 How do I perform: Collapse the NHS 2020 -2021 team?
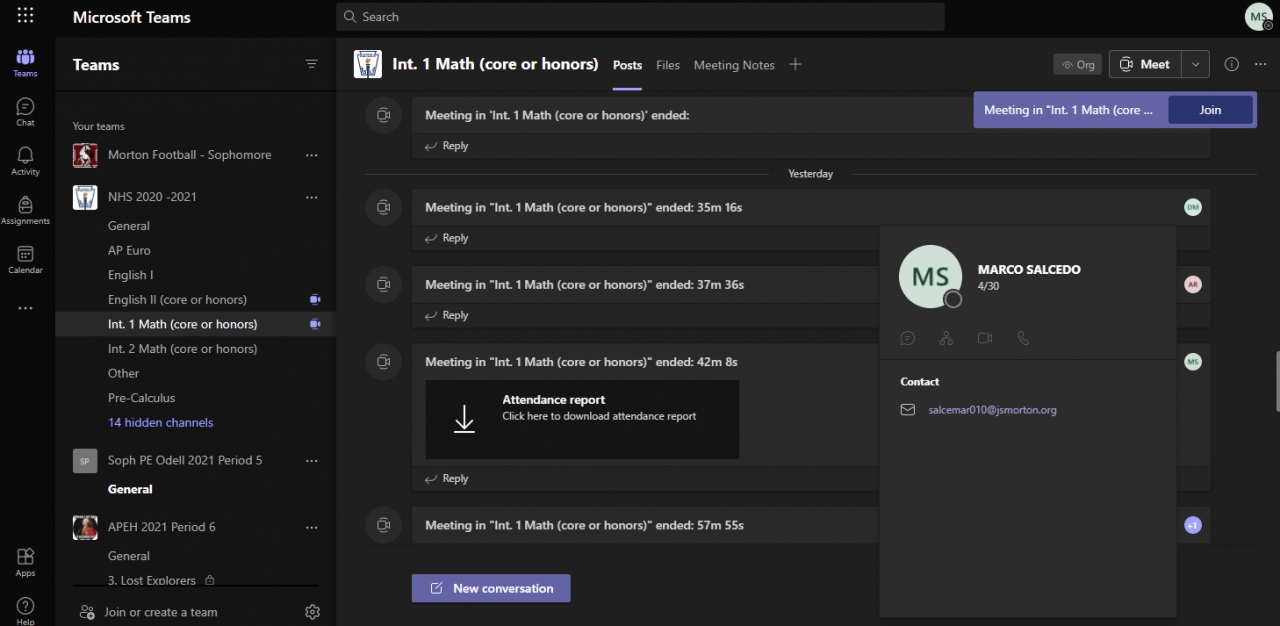click(x=152, y=197)
